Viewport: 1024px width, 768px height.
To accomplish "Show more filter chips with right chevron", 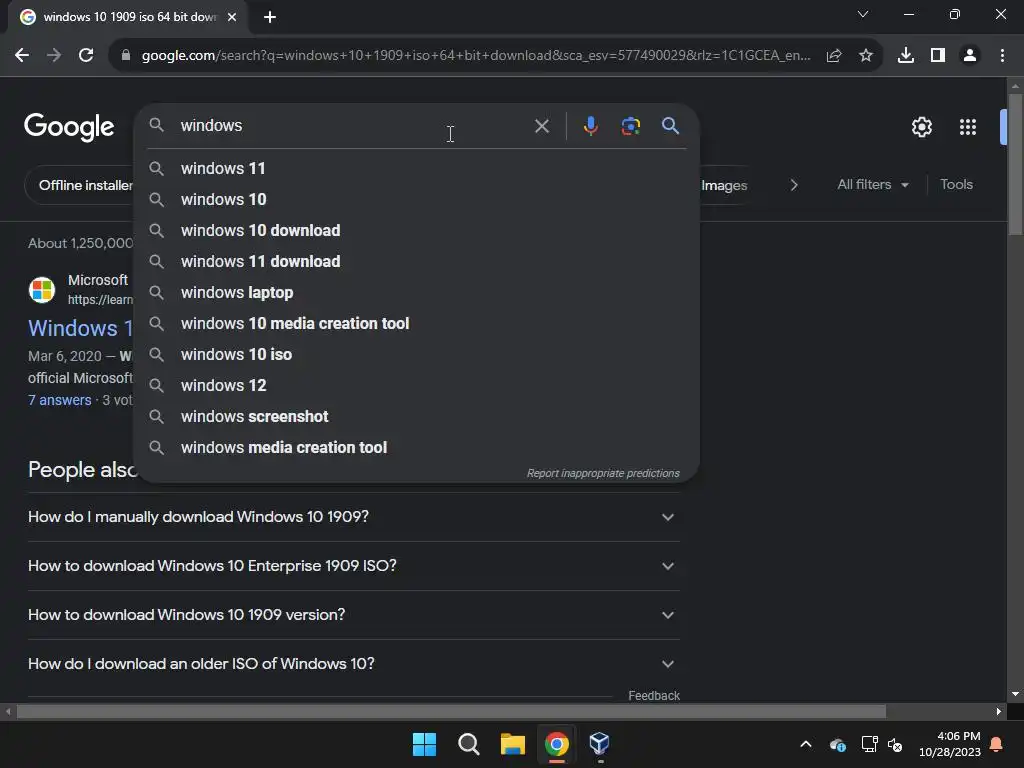I will coord(794,185).
